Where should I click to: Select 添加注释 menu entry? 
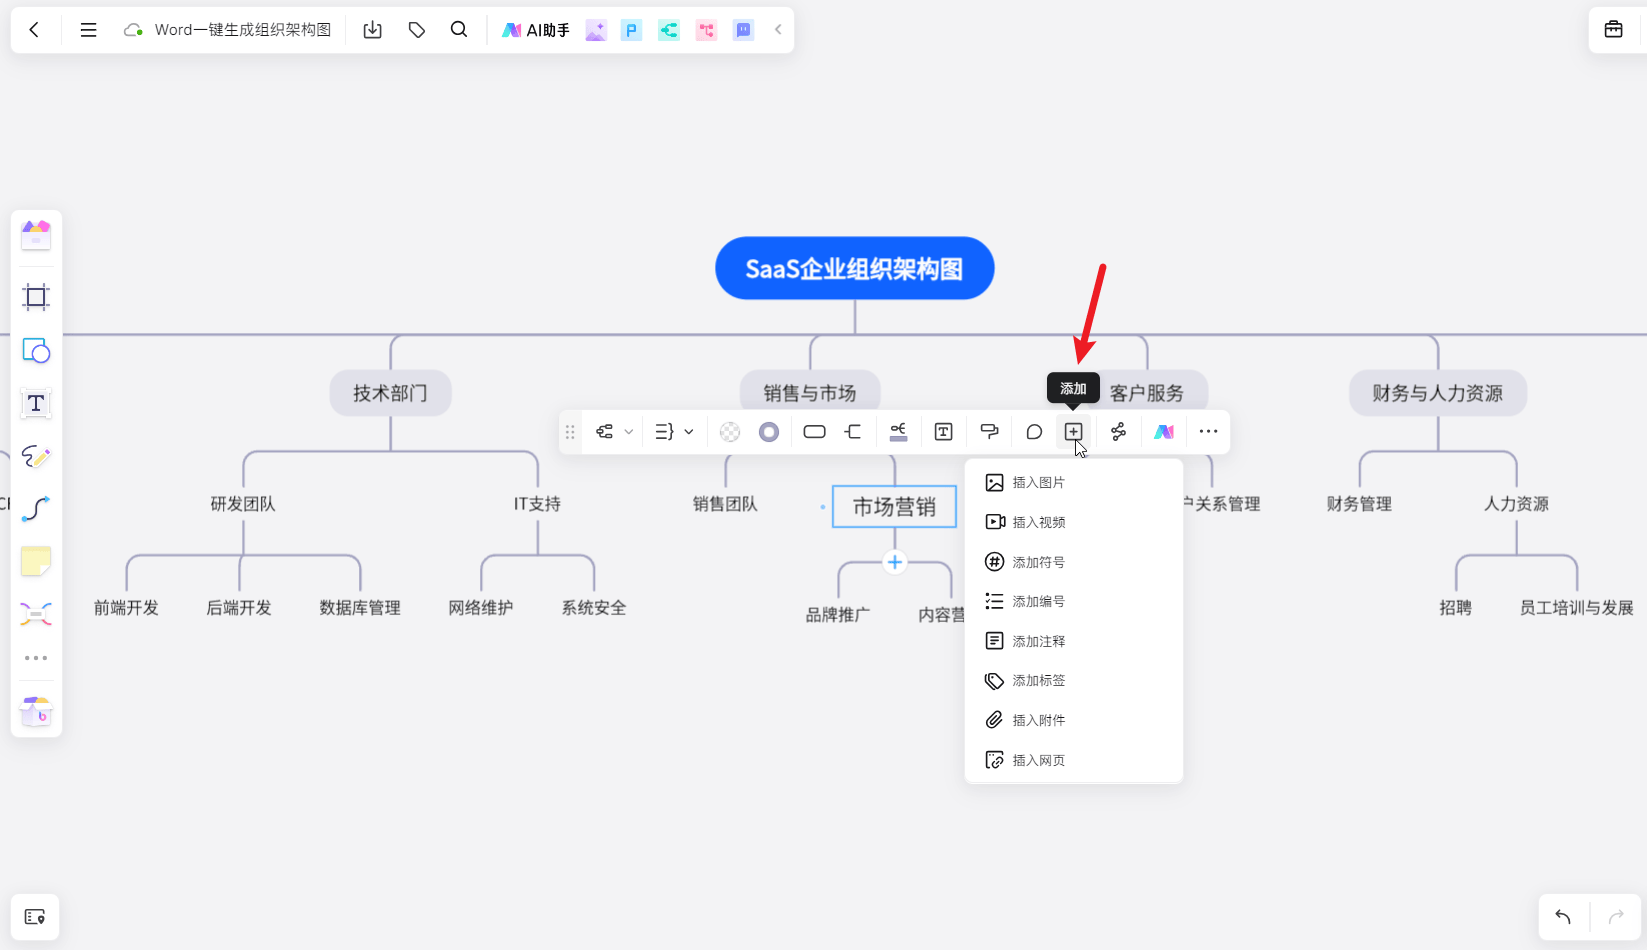click(x=1038, y=641)
